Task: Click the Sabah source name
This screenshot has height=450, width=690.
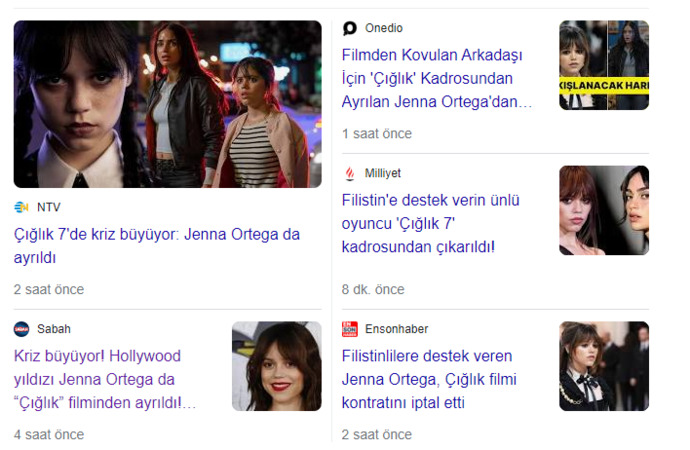Action: (54, 329)
